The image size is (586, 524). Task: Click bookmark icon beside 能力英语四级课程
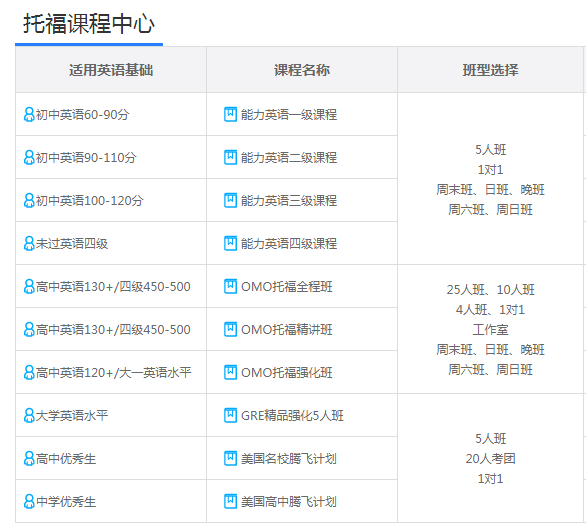[x=230, y=243]
